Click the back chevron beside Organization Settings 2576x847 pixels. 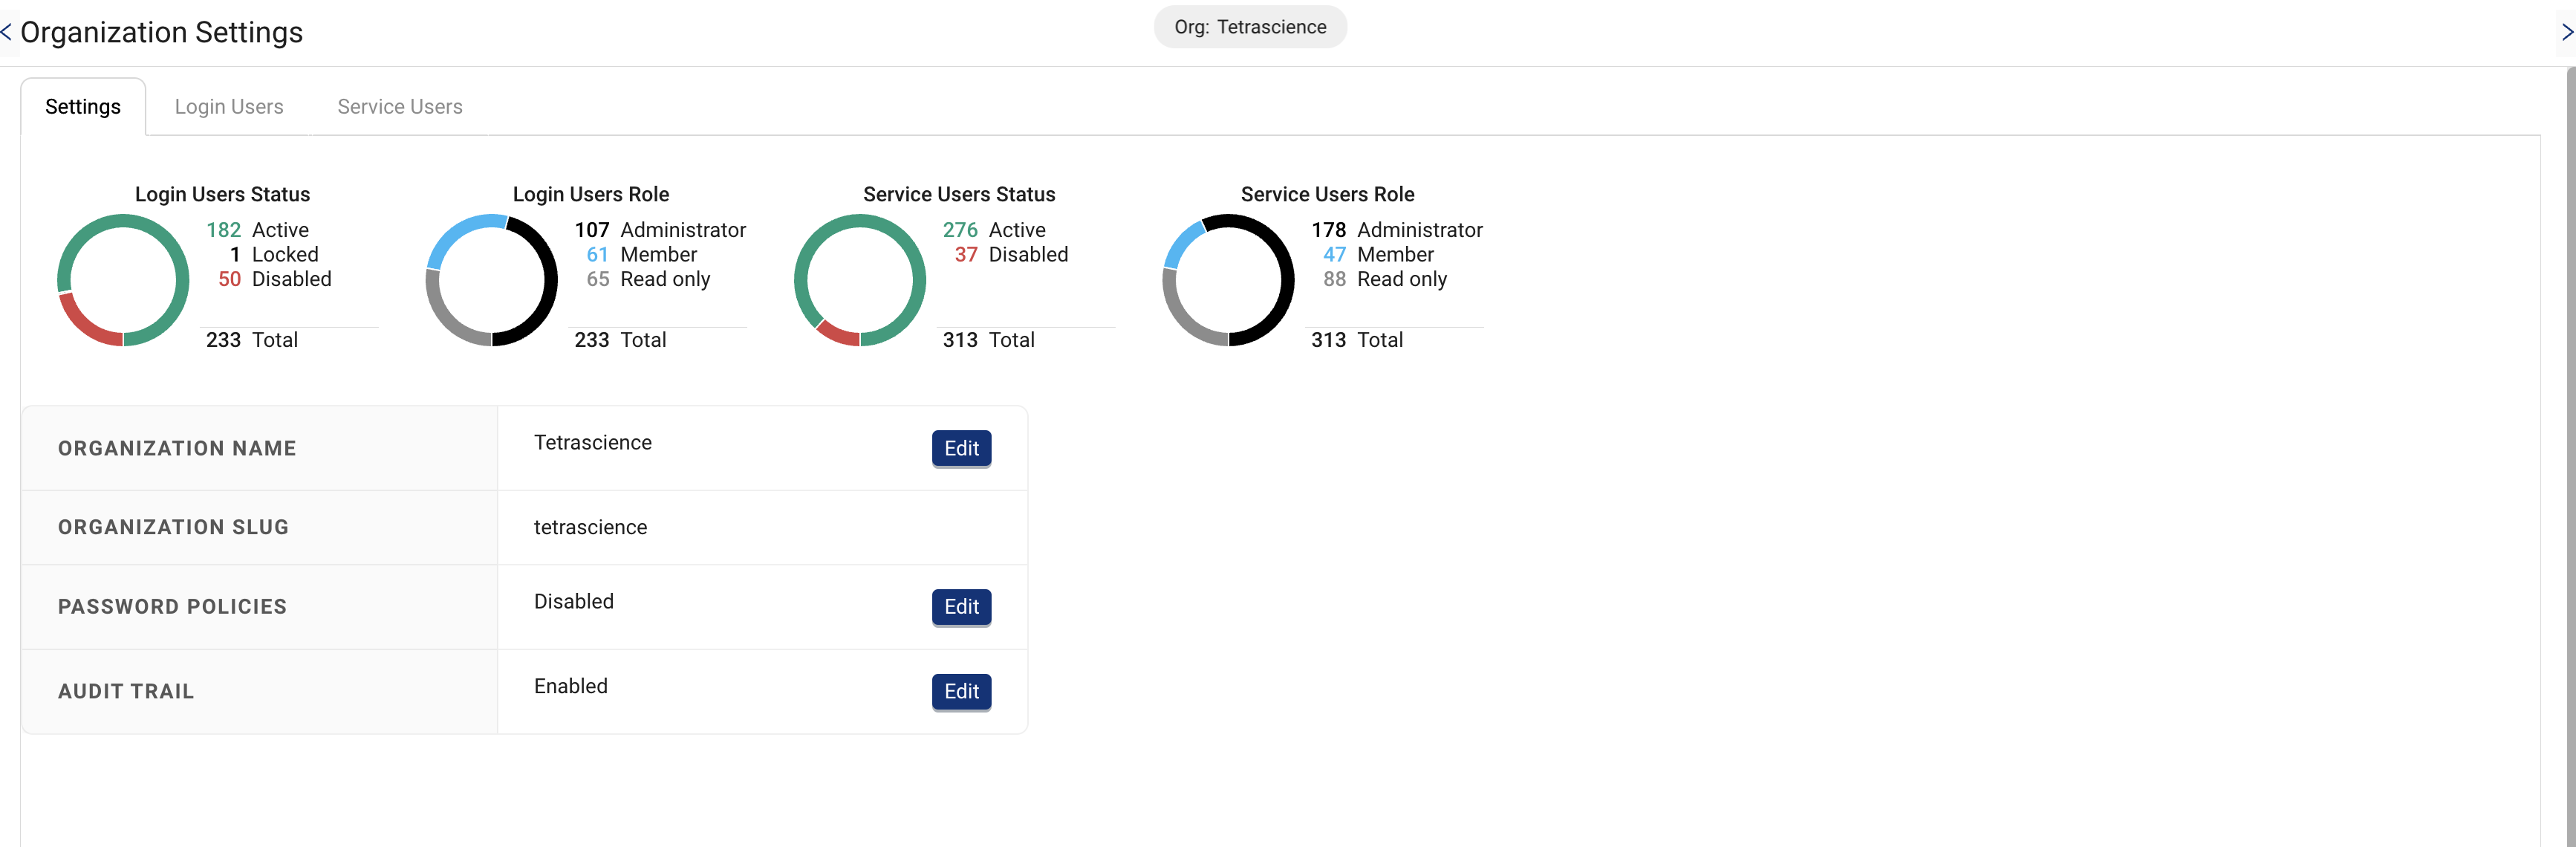(x=7, y=32)
